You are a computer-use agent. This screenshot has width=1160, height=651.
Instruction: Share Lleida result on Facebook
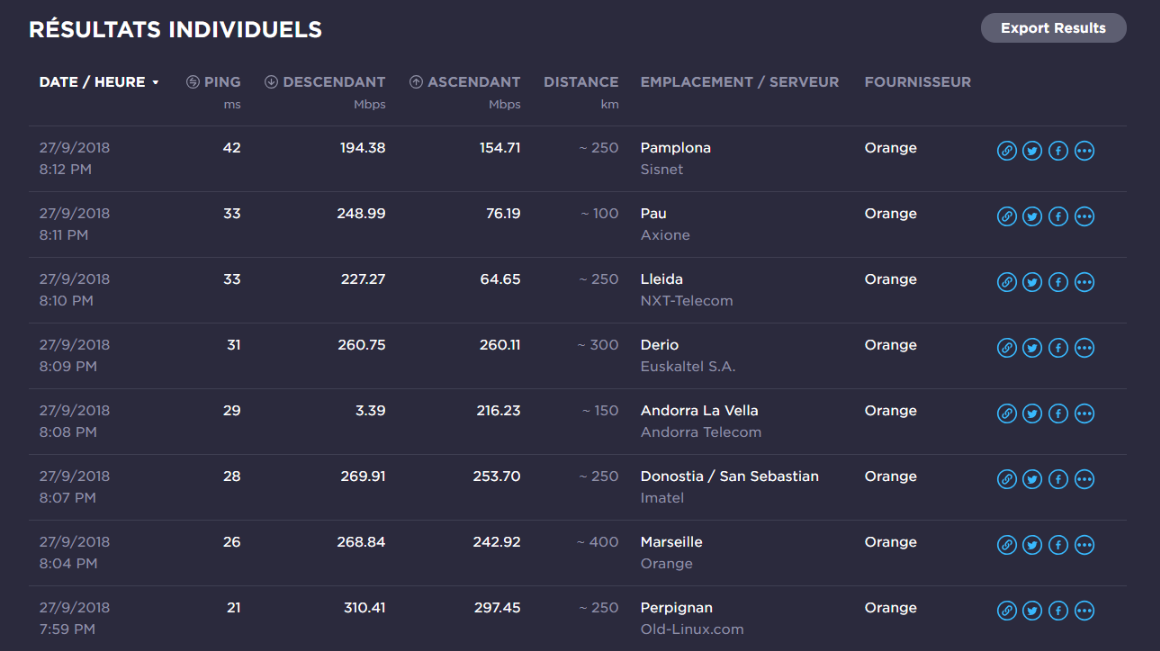point(1058,283)
